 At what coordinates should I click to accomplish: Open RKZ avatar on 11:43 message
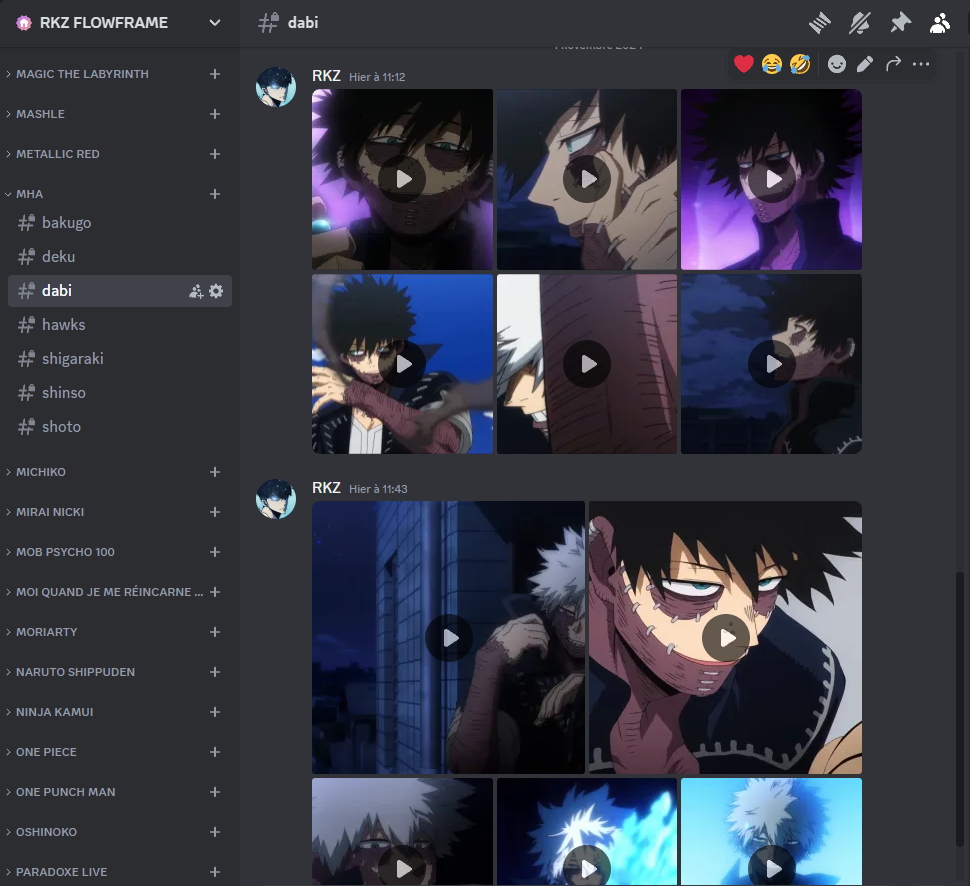[276, 499]
